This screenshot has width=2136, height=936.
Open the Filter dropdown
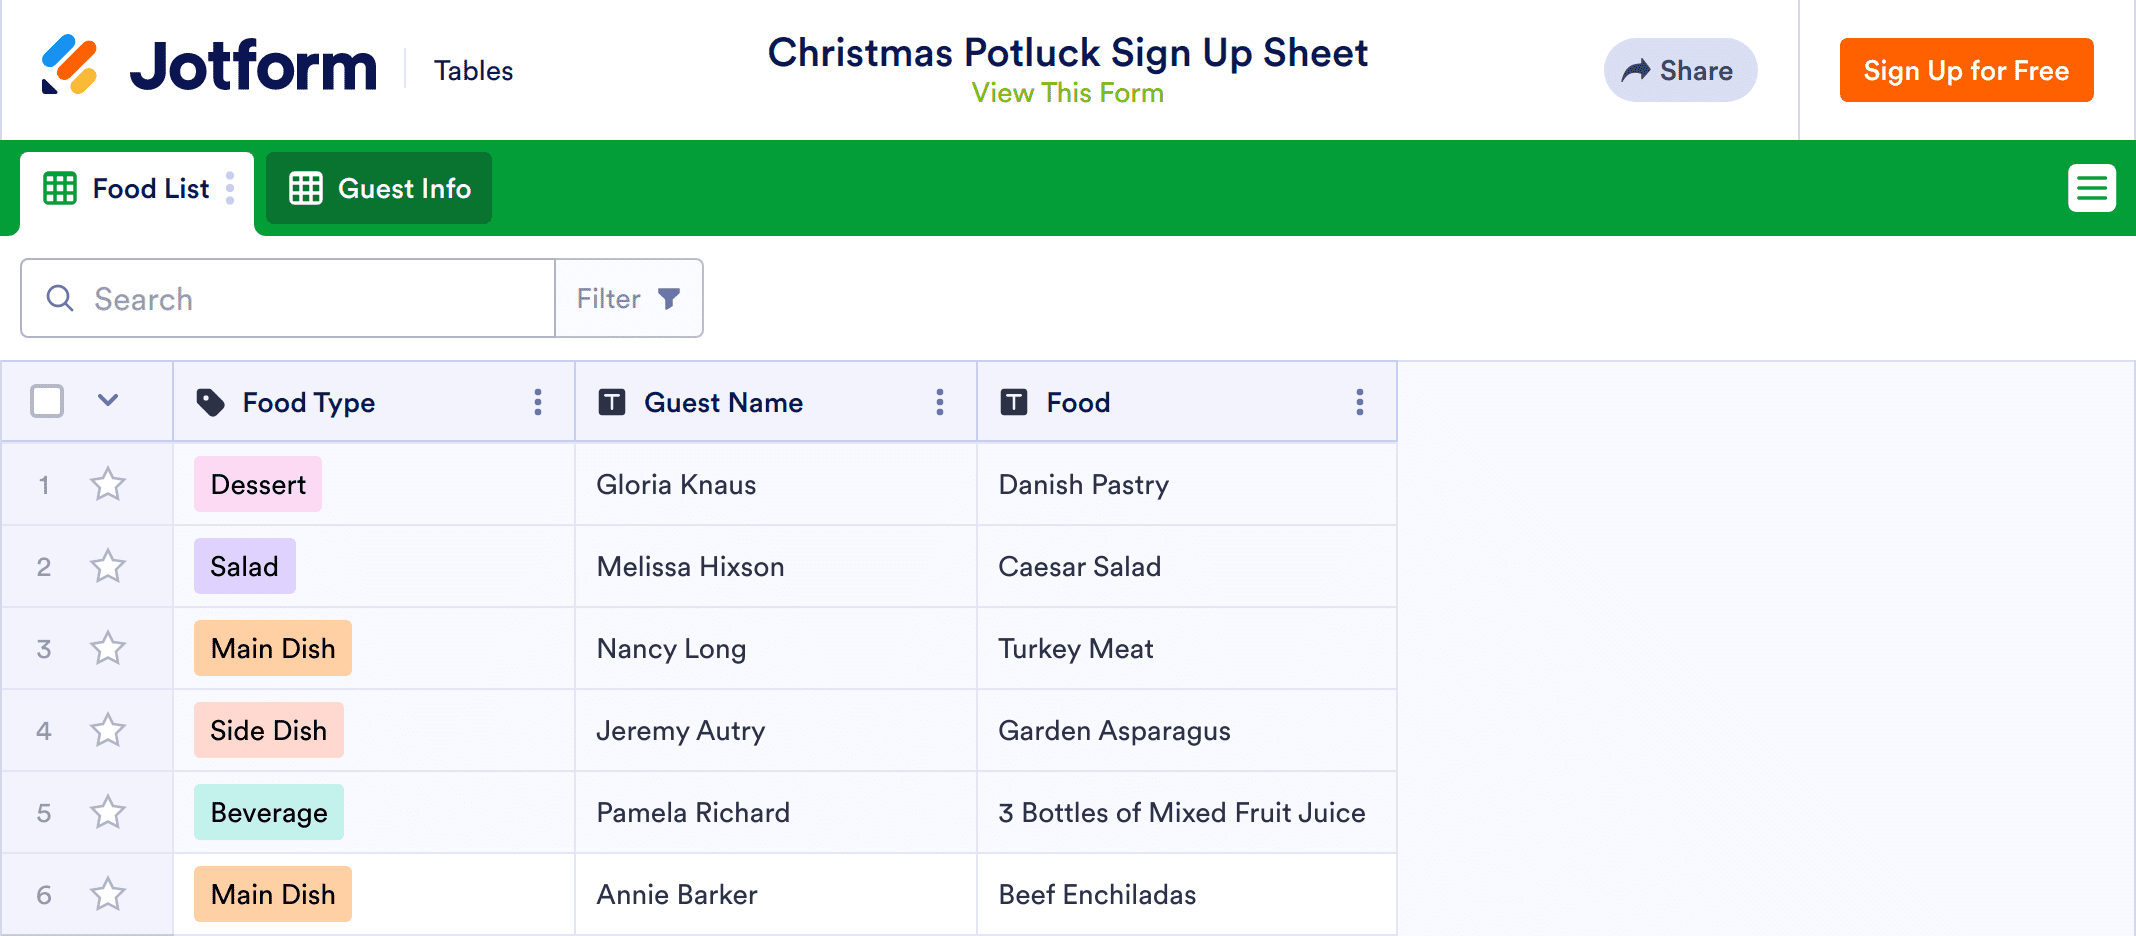click(x=629, y=298)
